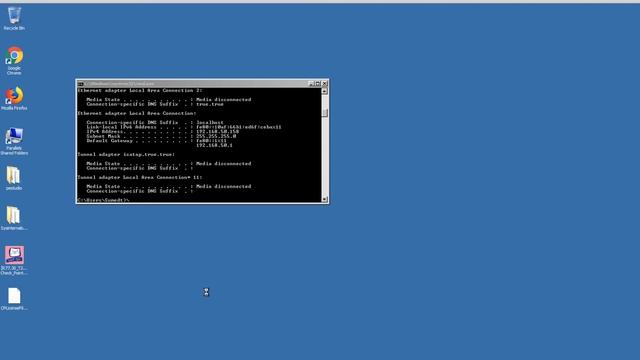Click the console vertical scrollbar thumb

[324, 113]
